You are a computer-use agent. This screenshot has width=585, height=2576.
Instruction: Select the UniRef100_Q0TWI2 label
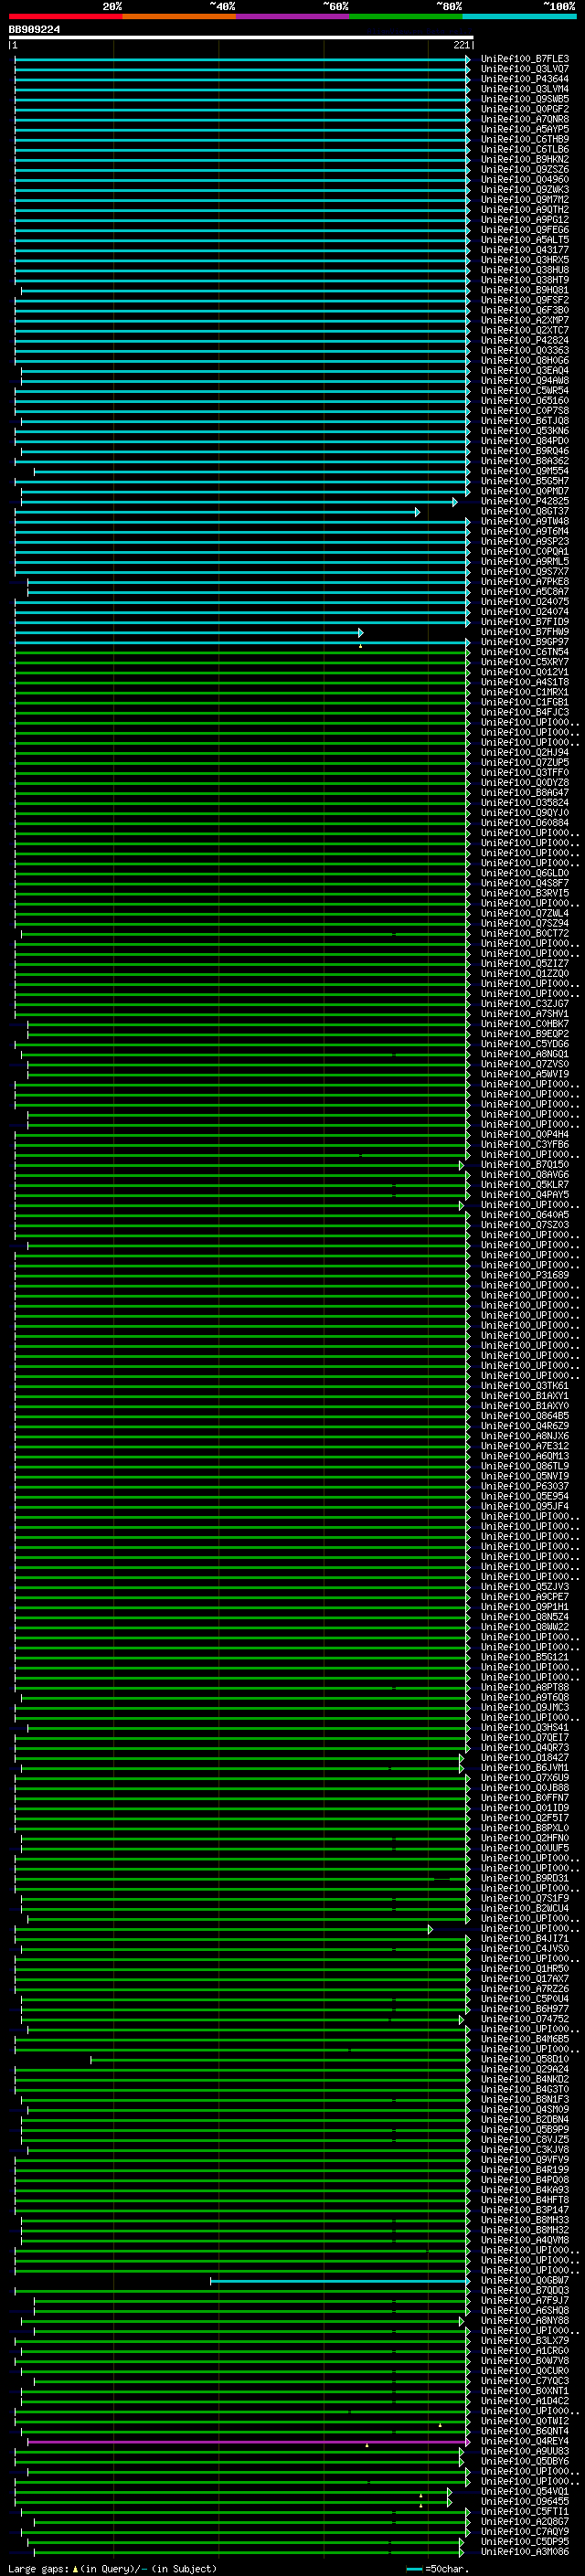coord(525,2421)
